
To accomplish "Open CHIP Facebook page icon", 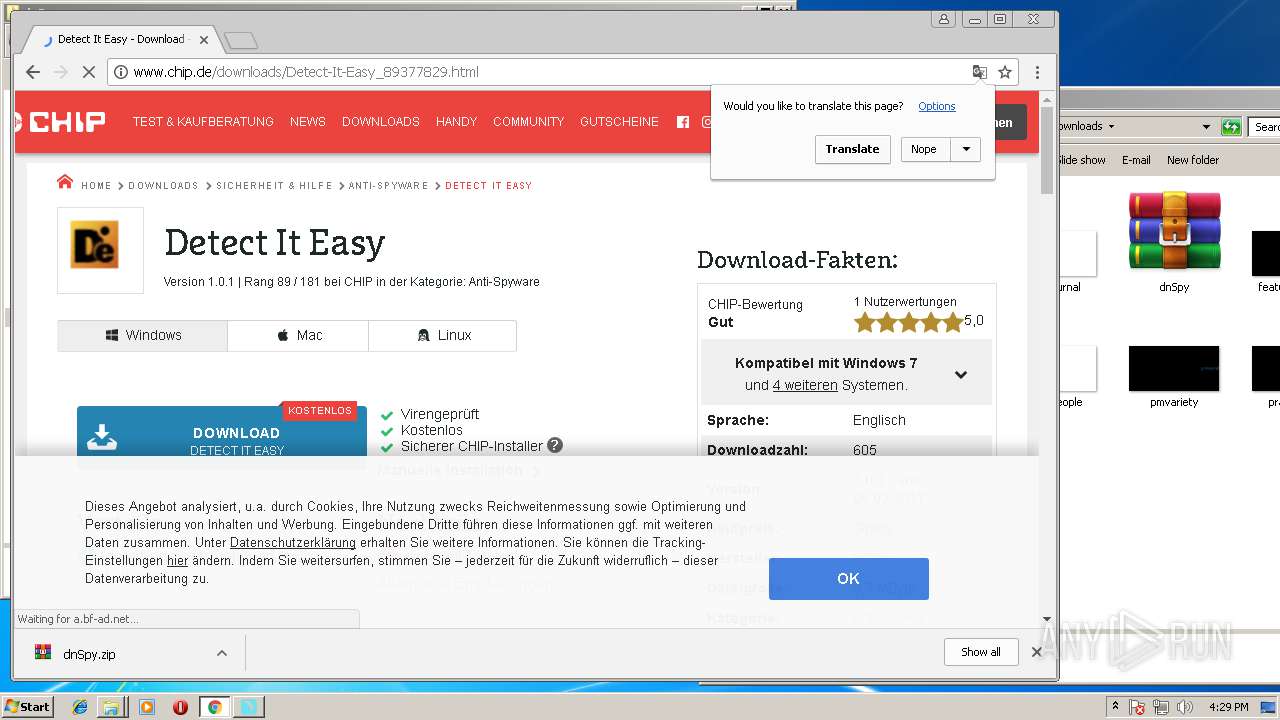I will click(x=683, y=122).
